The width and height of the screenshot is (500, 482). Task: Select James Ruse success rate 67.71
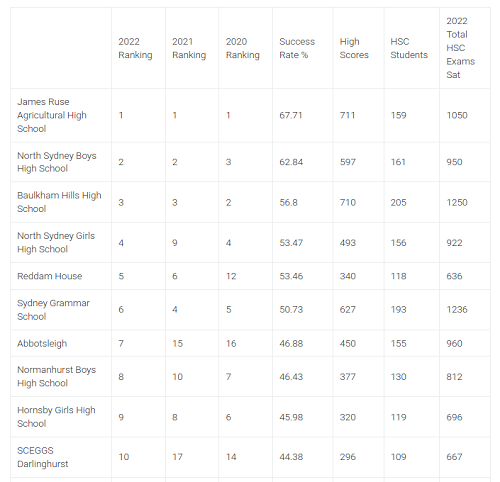point(291,115)
